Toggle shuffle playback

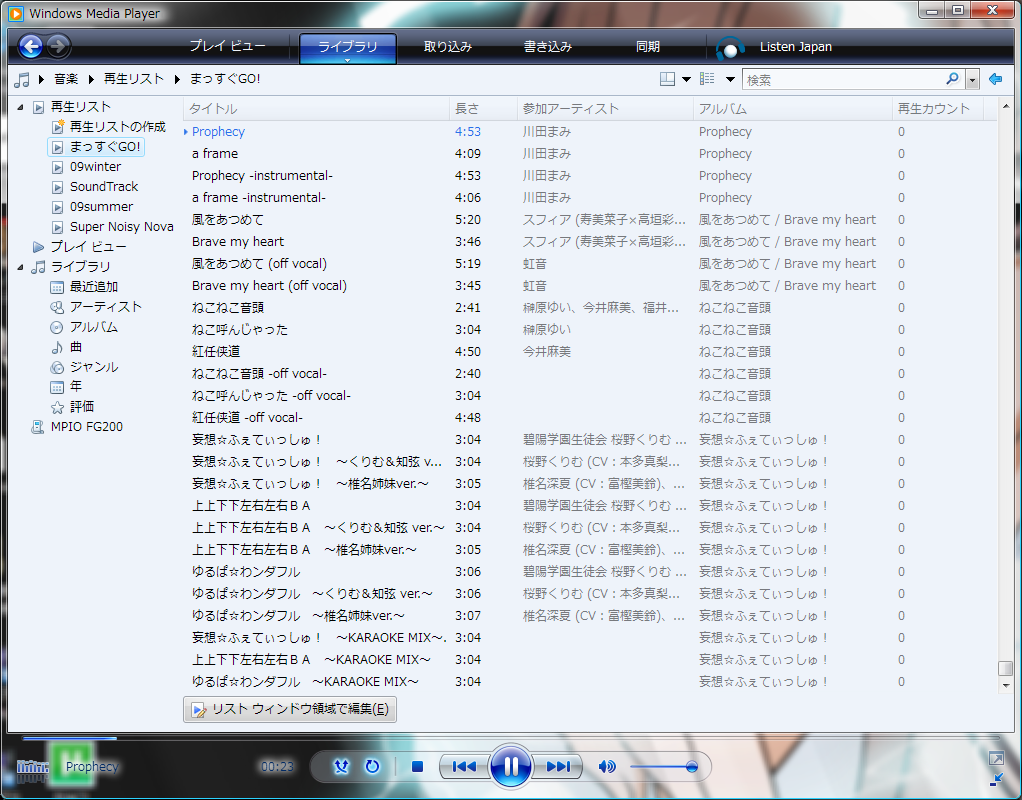(341, 767)
